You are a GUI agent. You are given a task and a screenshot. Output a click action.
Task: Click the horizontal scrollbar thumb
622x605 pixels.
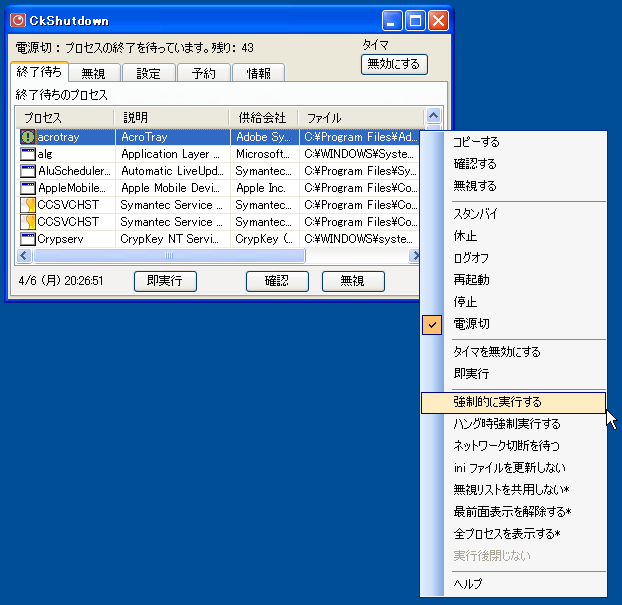pyautogui.click(x=169, y=255)
